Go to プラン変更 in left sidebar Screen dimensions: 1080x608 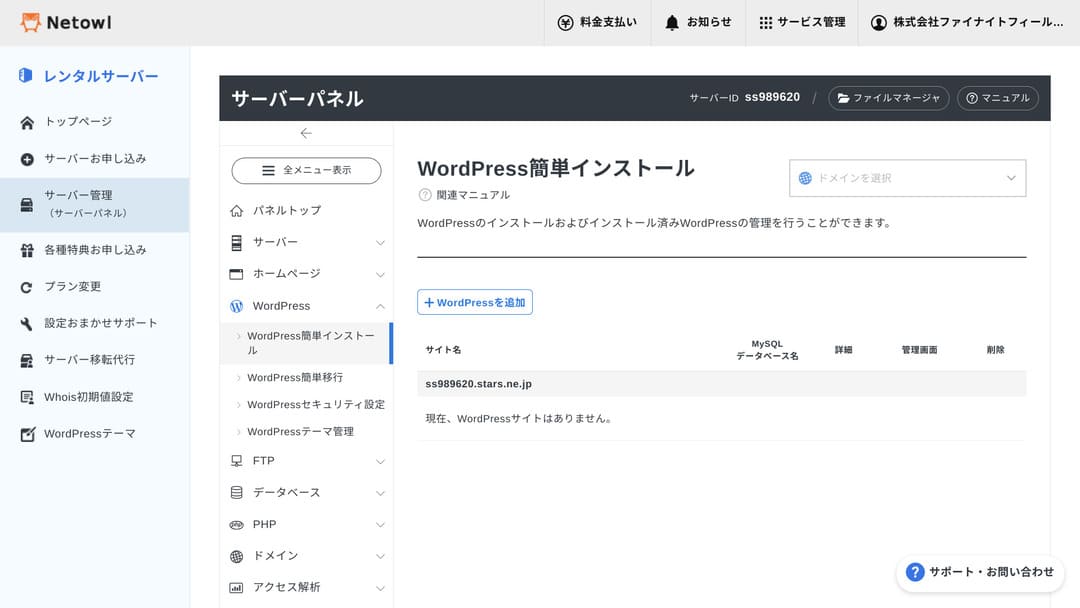(x=72, y=286)
